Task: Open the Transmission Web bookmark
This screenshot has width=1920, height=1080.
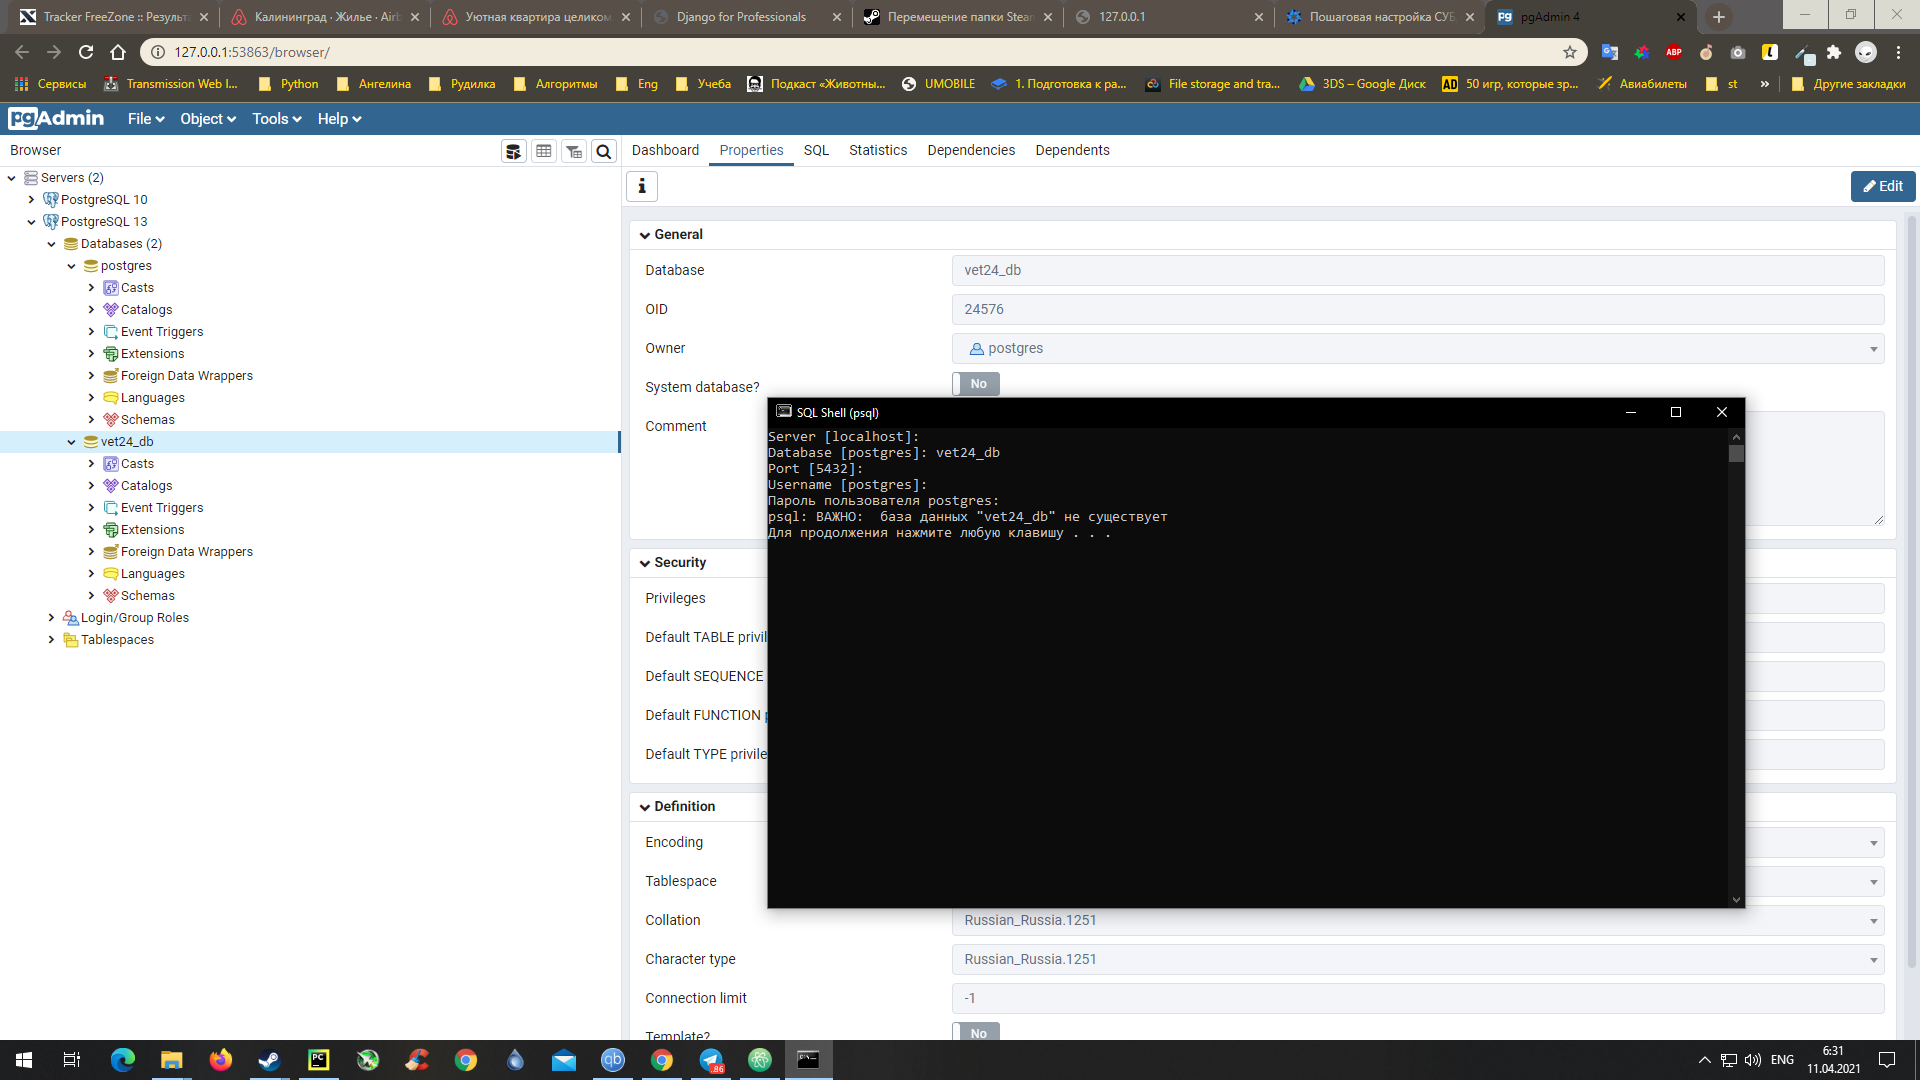Action: 171,84
